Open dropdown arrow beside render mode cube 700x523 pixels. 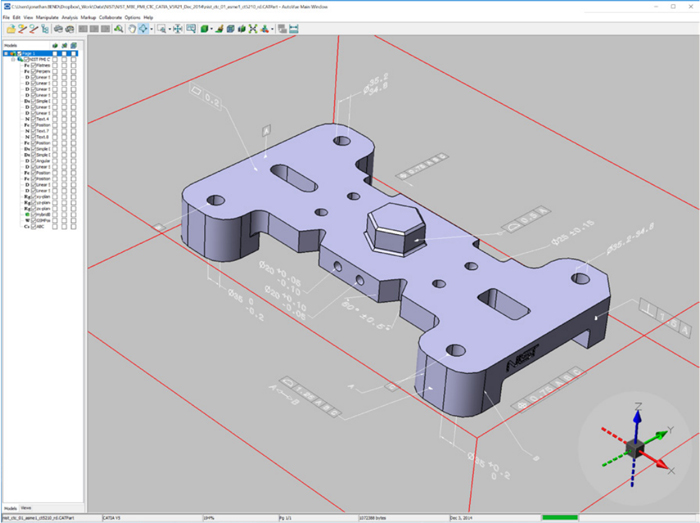213,29
